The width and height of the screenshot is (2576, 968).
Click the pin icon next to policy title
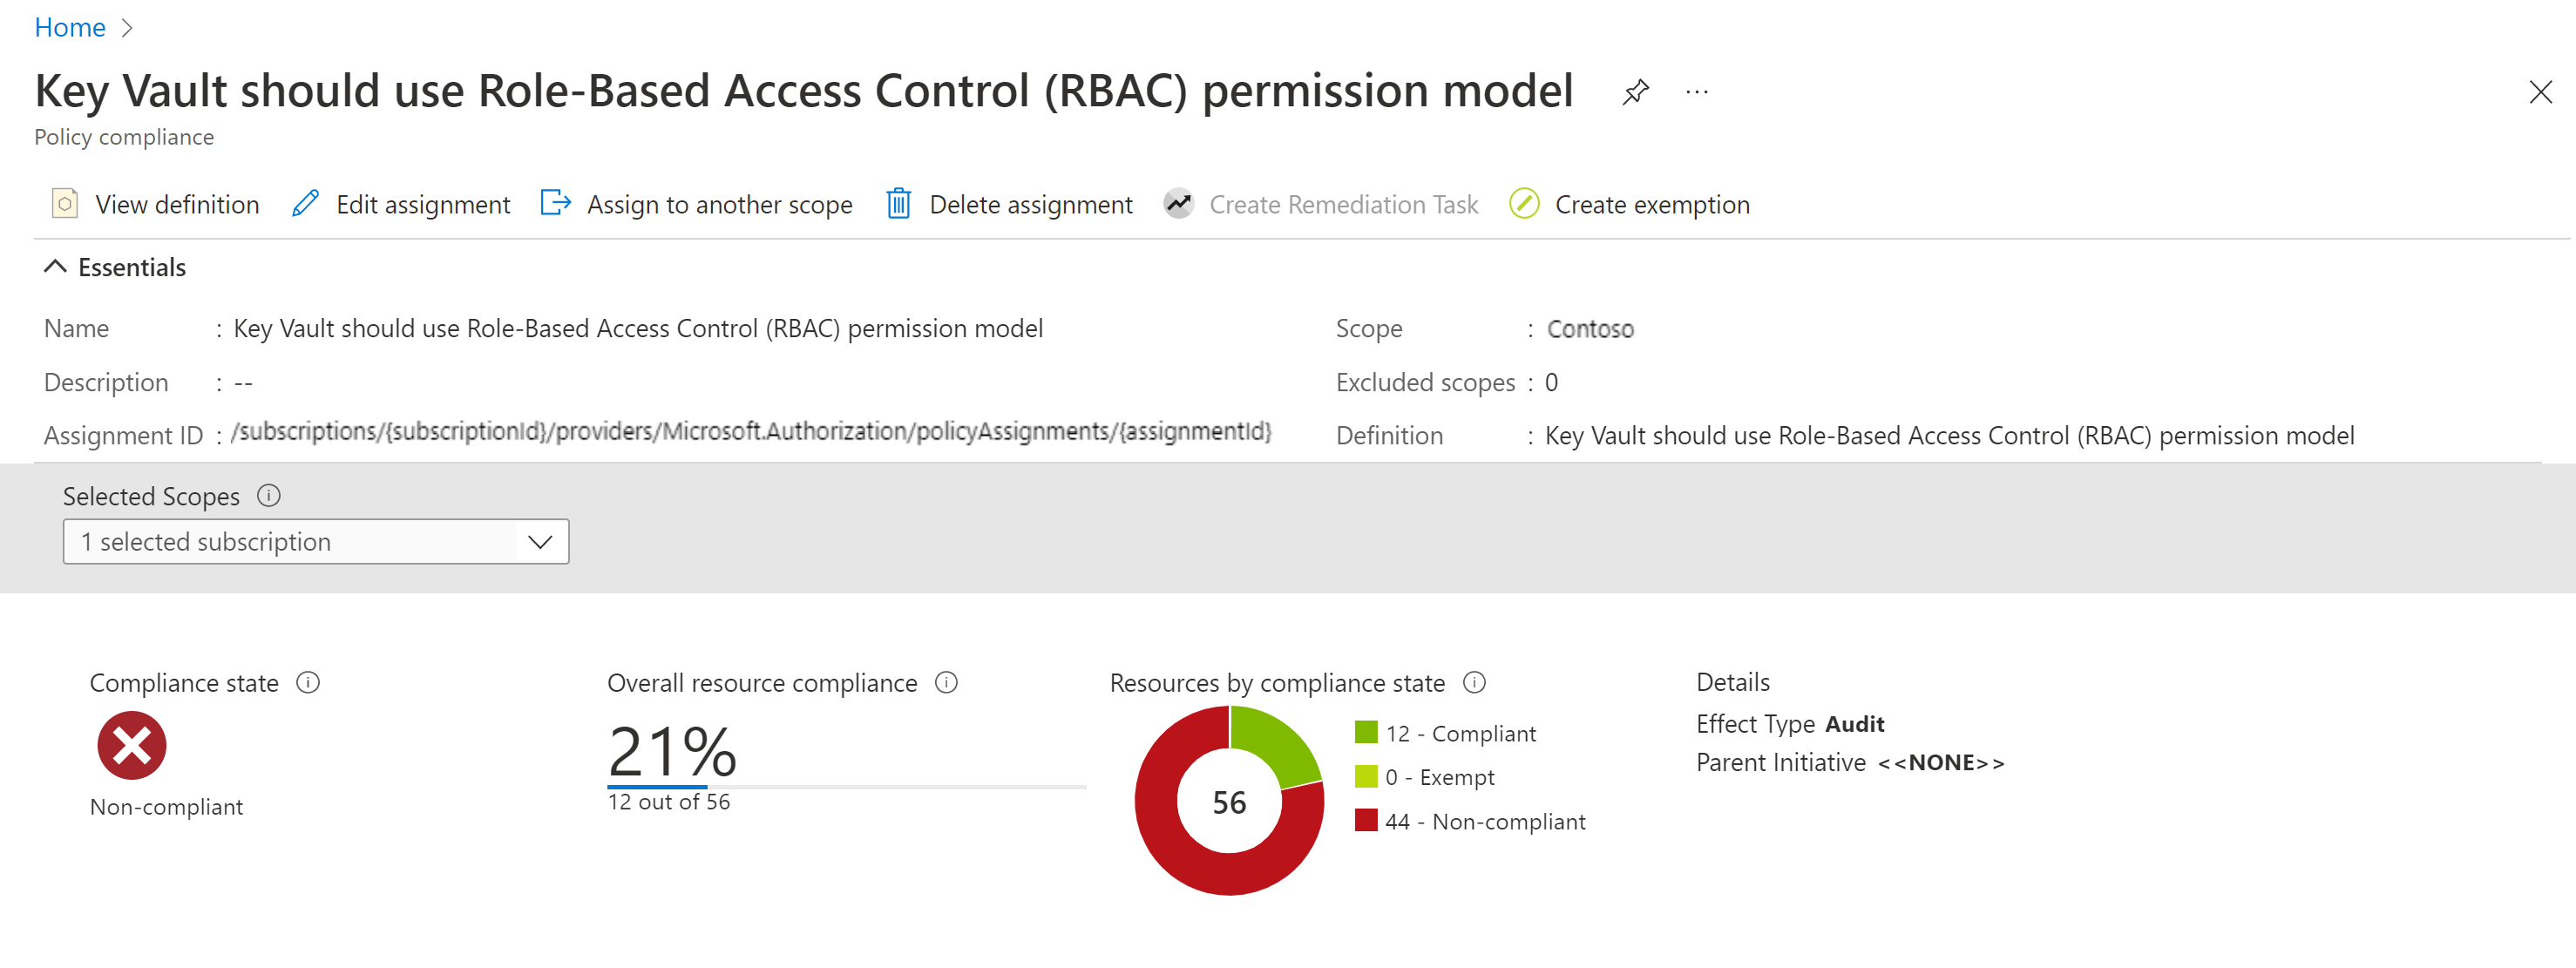click(x=1630, y=92)
